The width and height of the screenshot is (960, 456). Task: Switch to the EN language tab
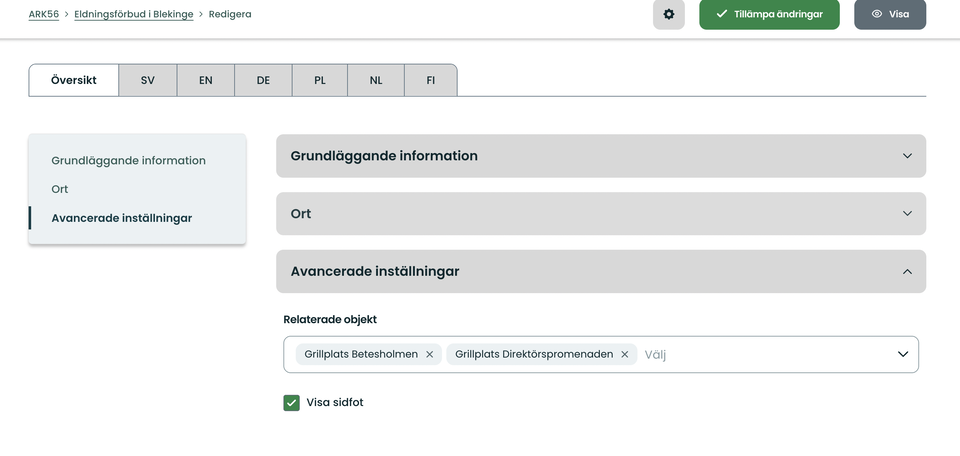click(206, 80)
